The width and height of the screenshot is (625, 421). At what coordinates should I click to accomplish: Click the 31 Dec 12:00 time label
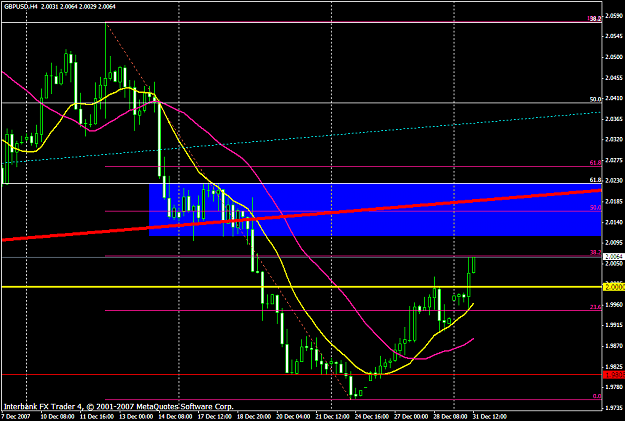[490, 417]
